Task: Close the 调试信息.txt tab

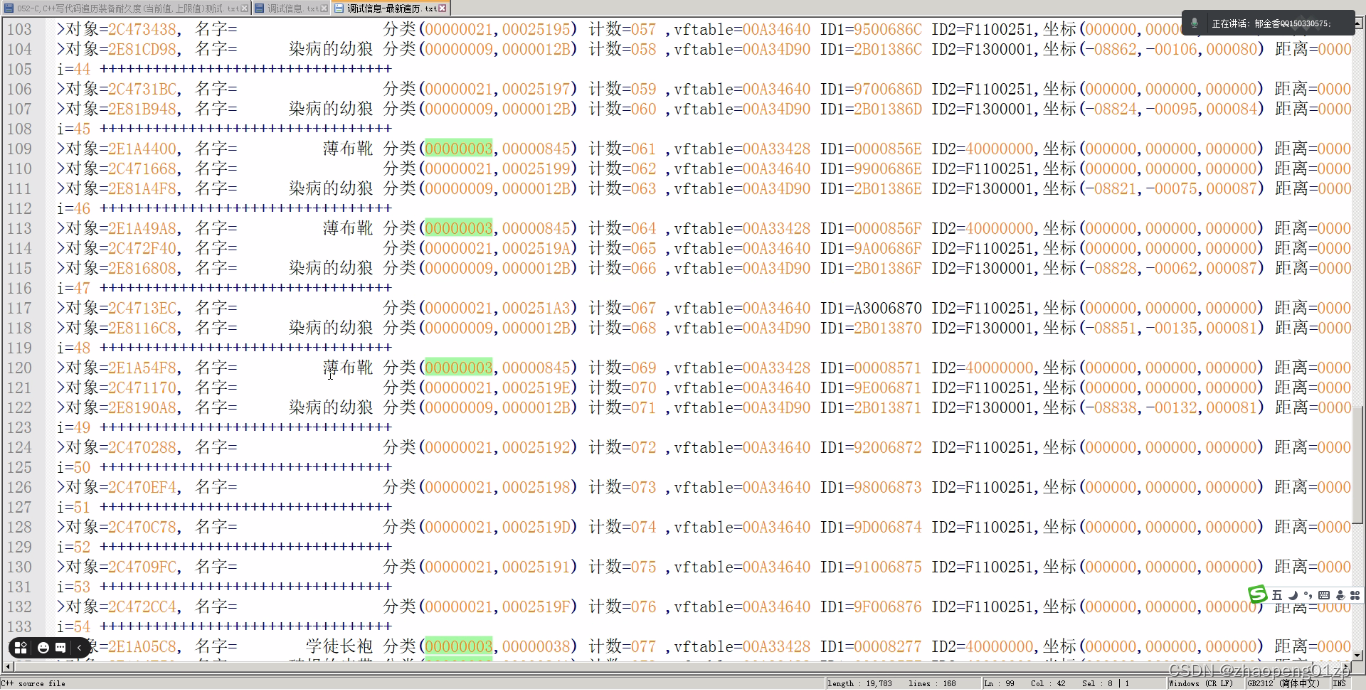Action: click(x=326, y=8)
